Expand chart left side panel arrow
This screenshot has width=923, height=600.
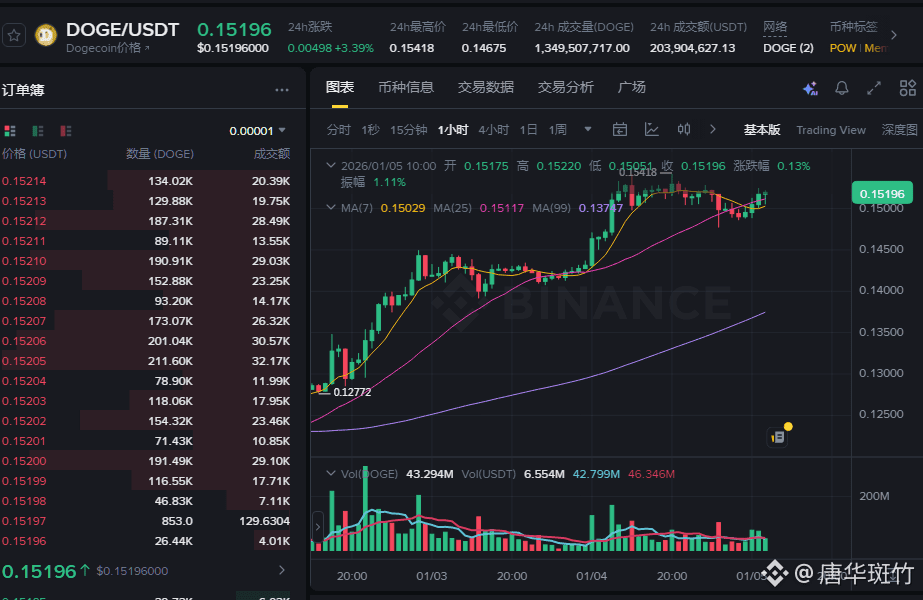pyautogui.click(x=317, y=526)
